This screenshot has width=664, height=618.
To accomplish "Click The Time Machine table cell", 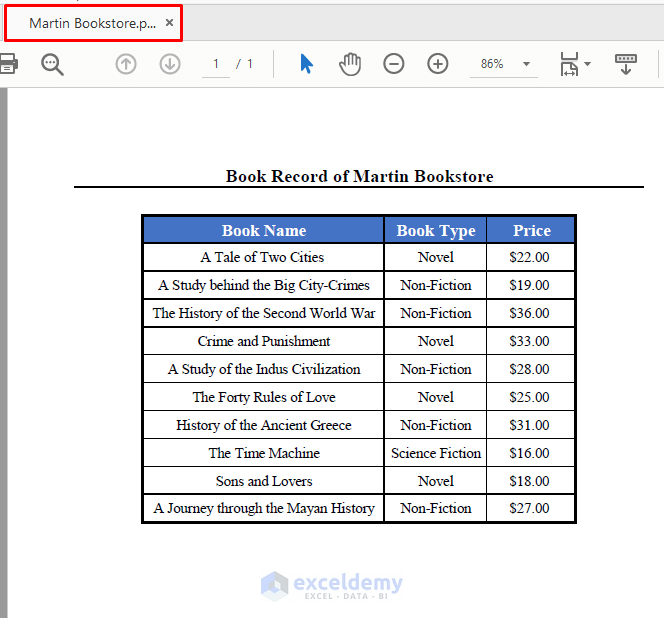I will pyautogui.click(x=263, y=453).
